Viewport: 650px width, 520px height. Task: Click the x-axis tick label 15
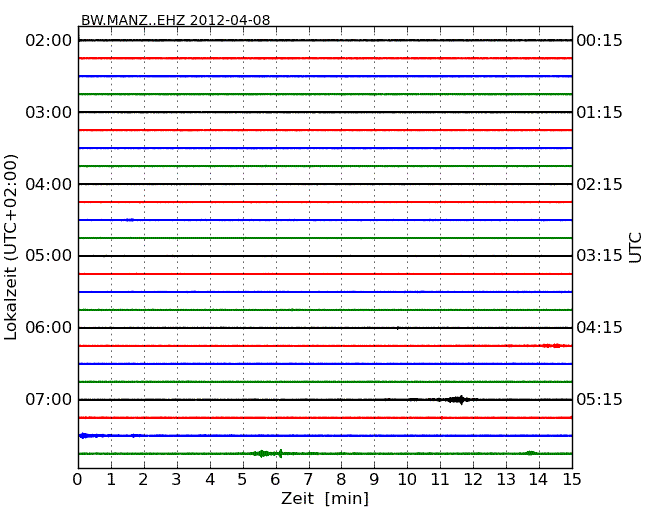coord(571,480)
